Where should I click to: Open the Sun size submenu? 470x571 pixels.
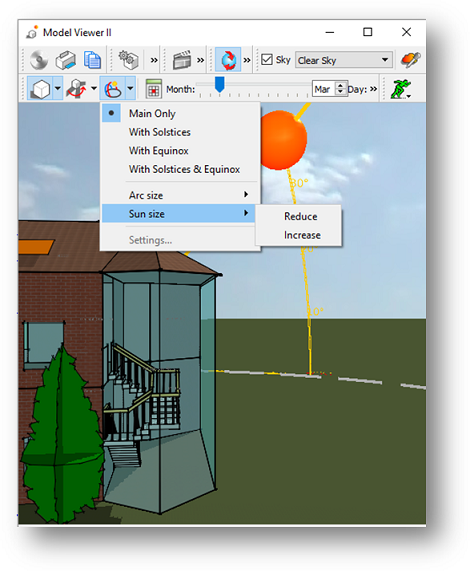click(178, 213)
